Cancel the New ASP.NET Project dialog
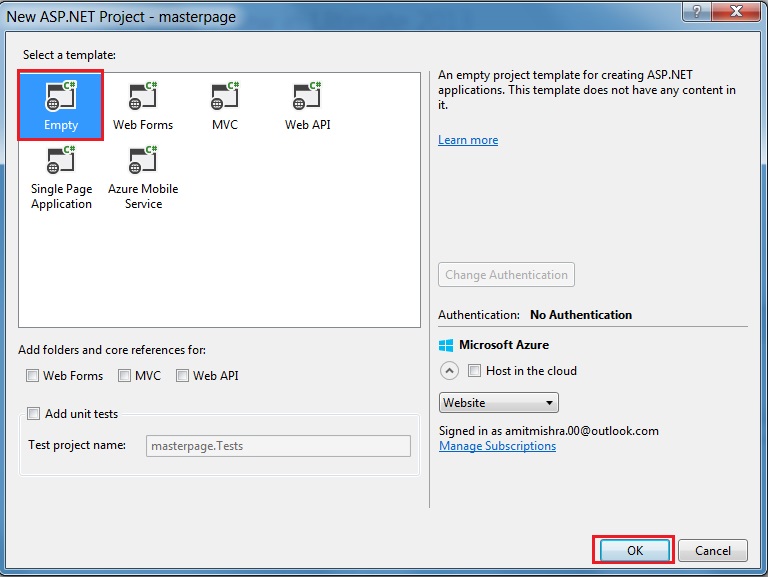The height and width of the screenshot is (577, 768). point(713,551)
